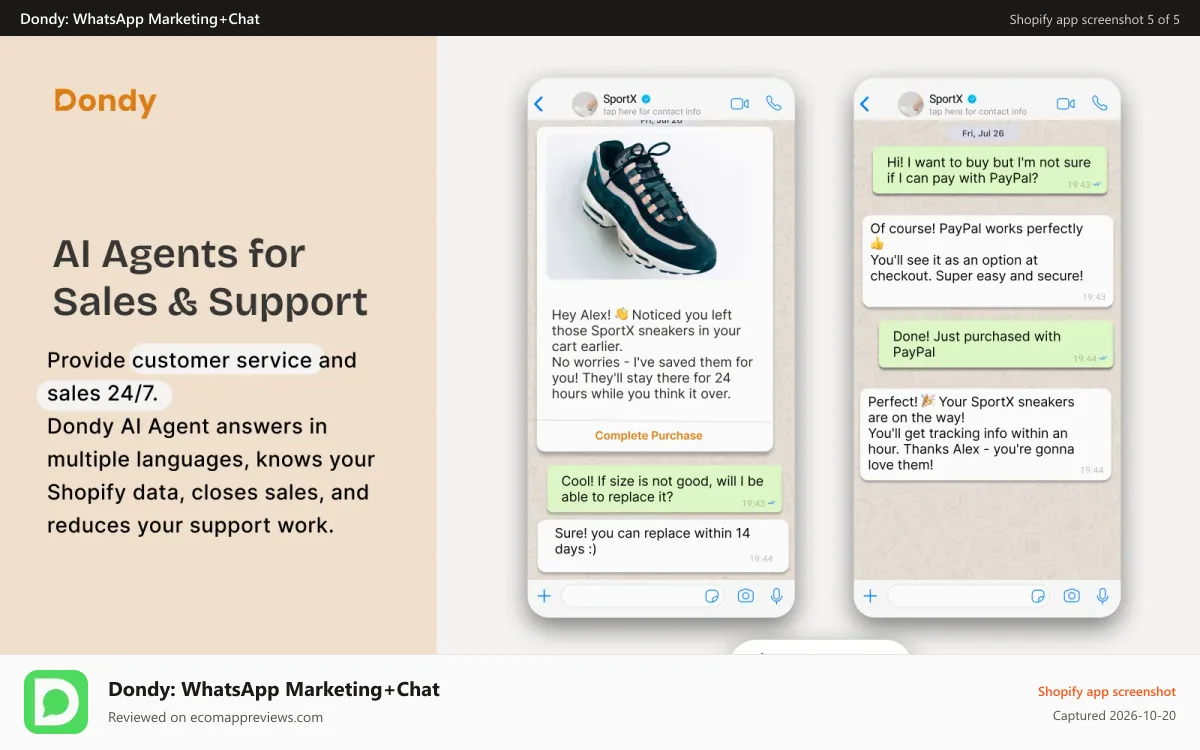Click 'Perfect! Your SportX sneakers' message
This screenshot has width=1200, height=750.
tap(986, 434)
